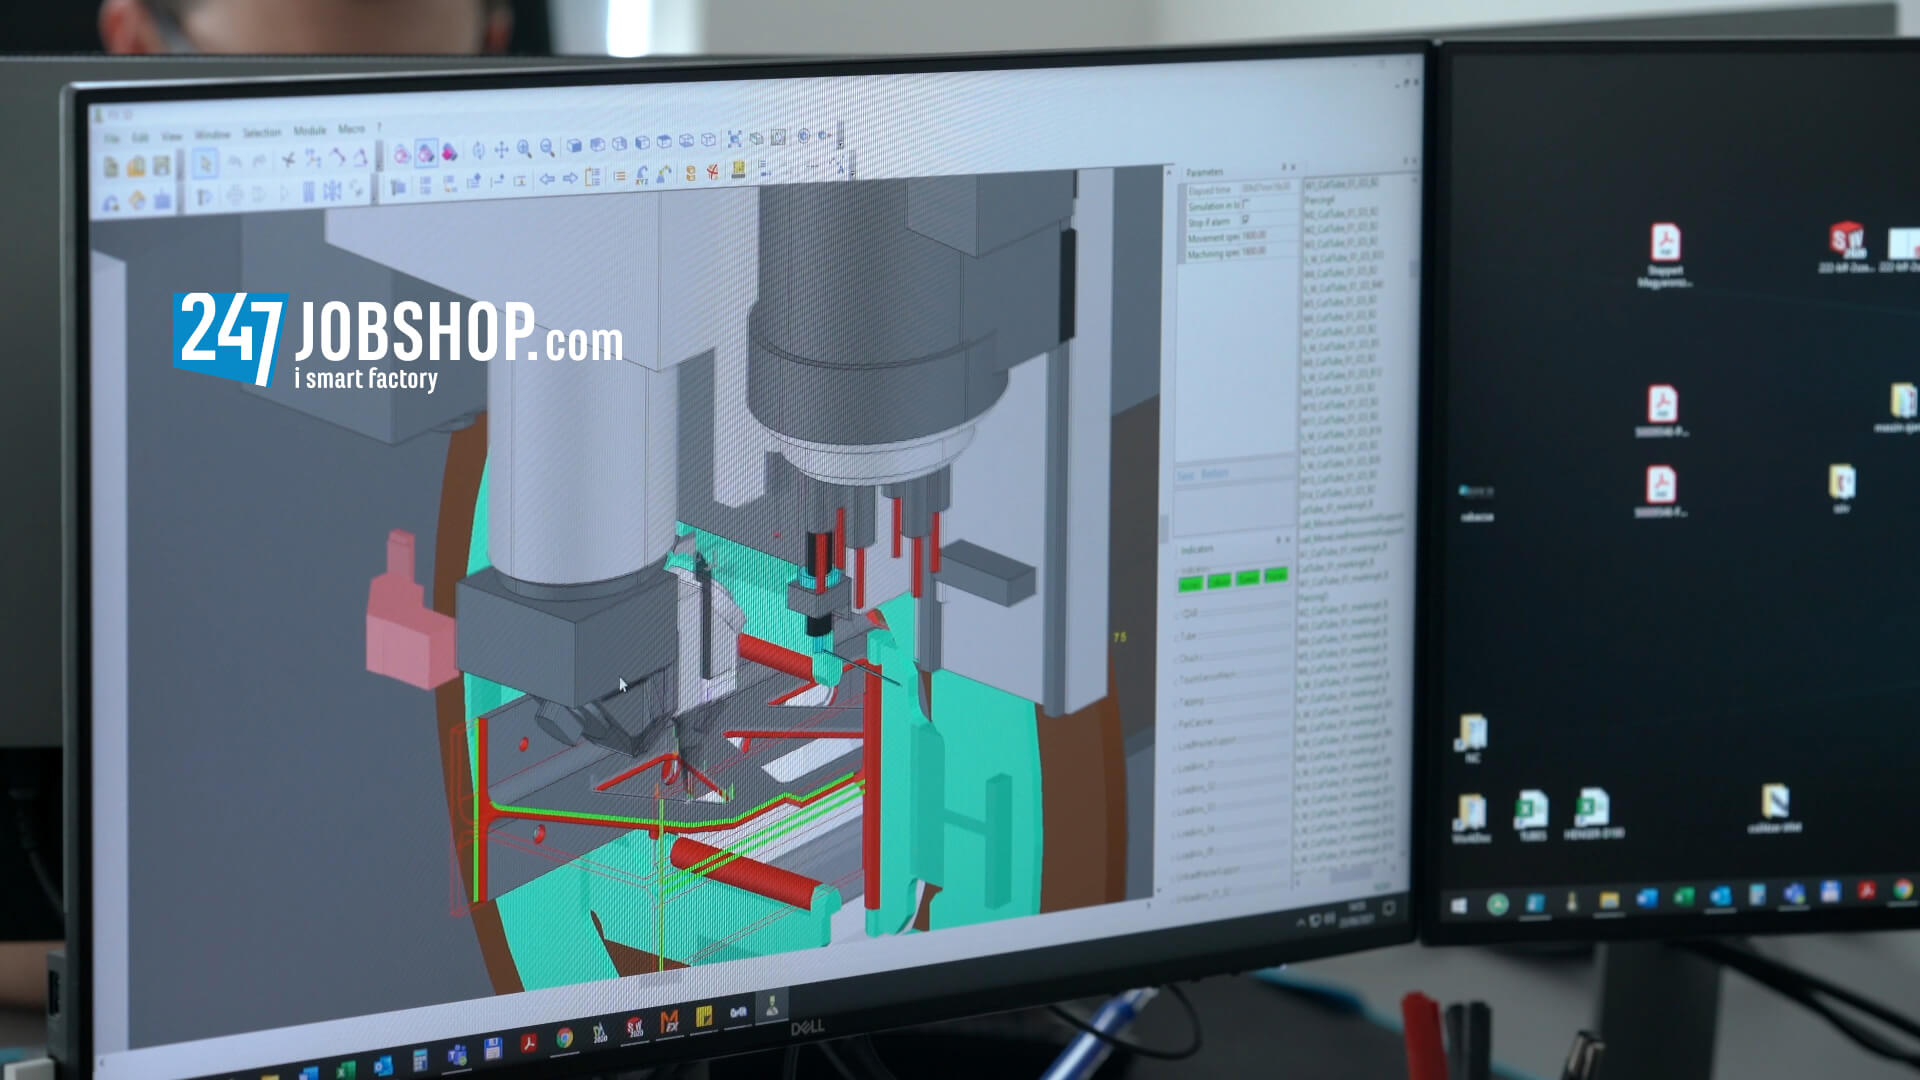Click pin dropdown of Parameters panel
The image size is (1920, 1080).
(x=1284, y=167)
